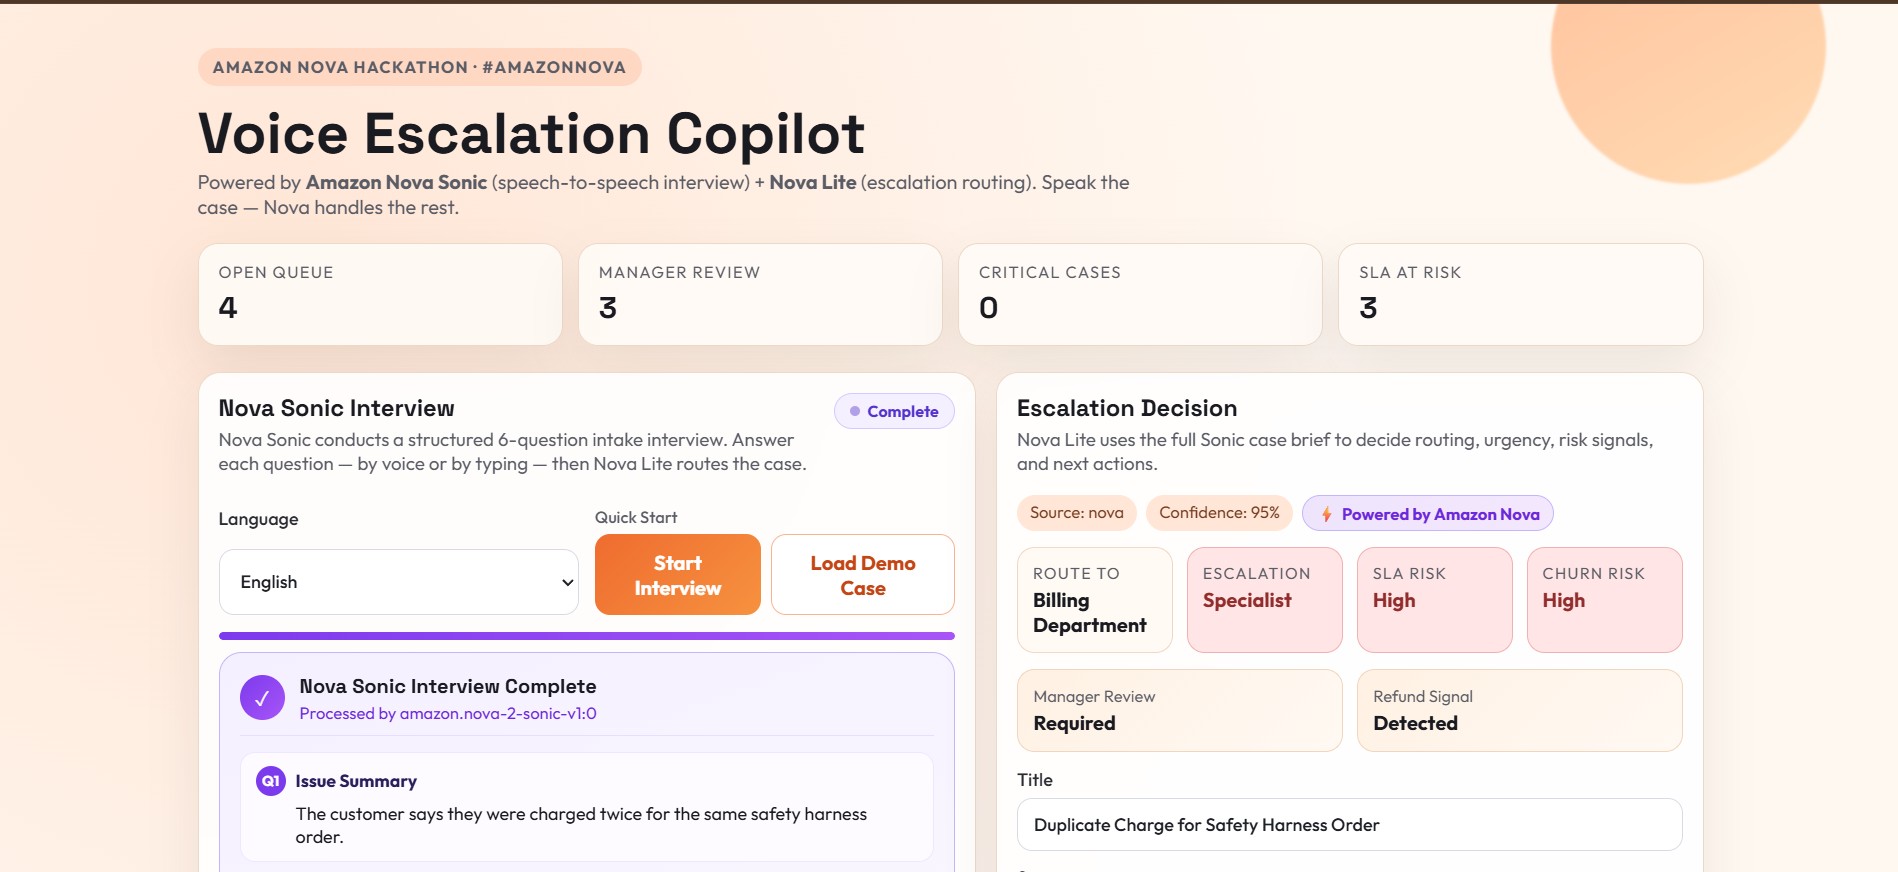1898x872 pixels.
Task: Click the Complete status pill
Action: [894, 411]
